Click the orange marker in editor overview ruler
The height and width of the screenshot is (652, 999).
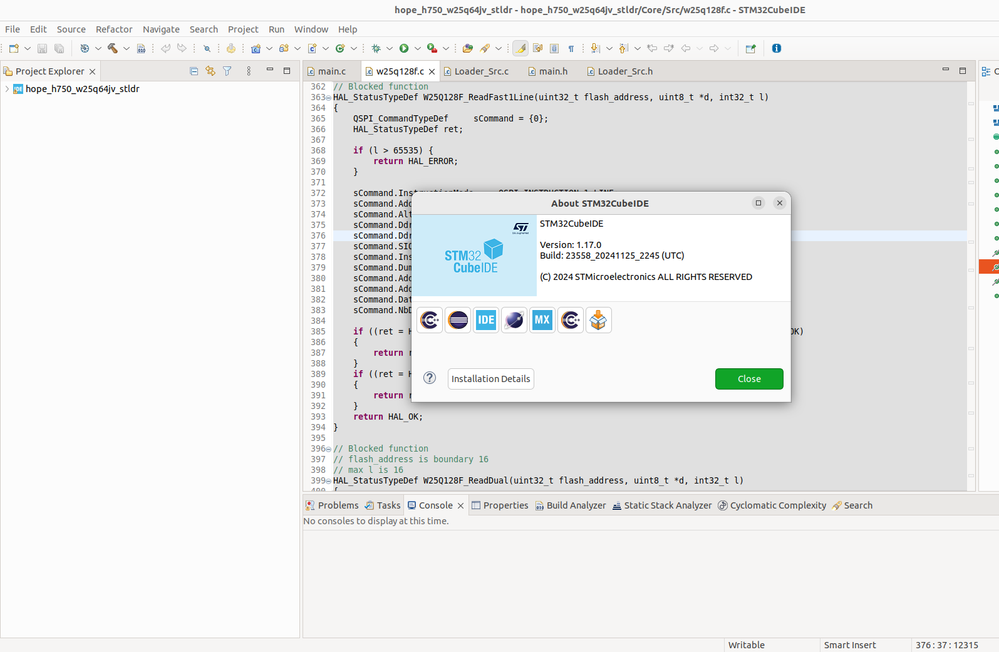click(x=989, y=267)
